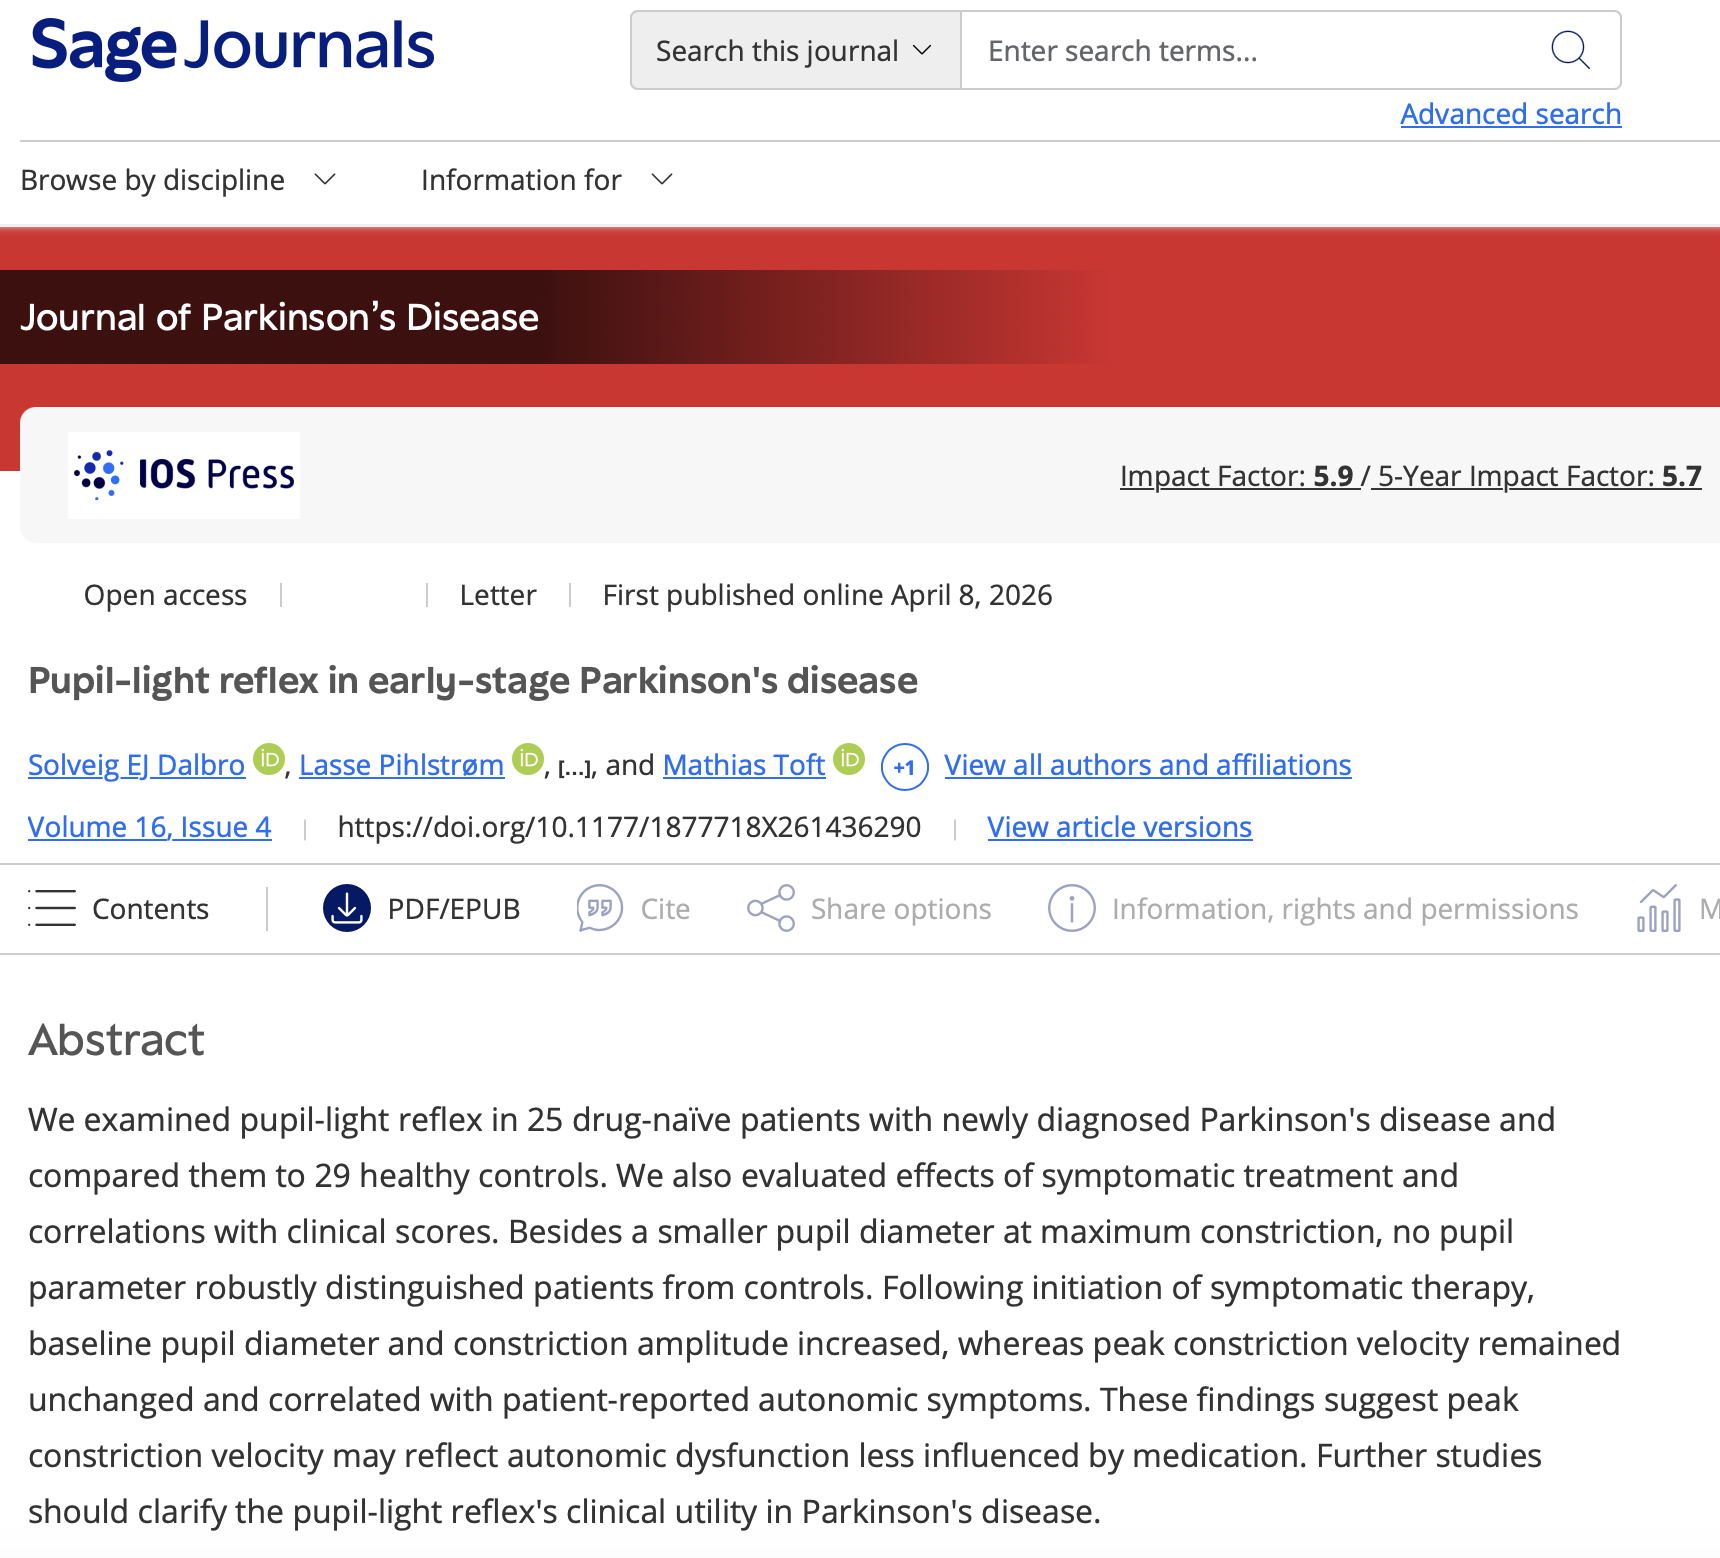Open View article versions
The width and height of the screenshot is (1720, 1558).
1120,827
